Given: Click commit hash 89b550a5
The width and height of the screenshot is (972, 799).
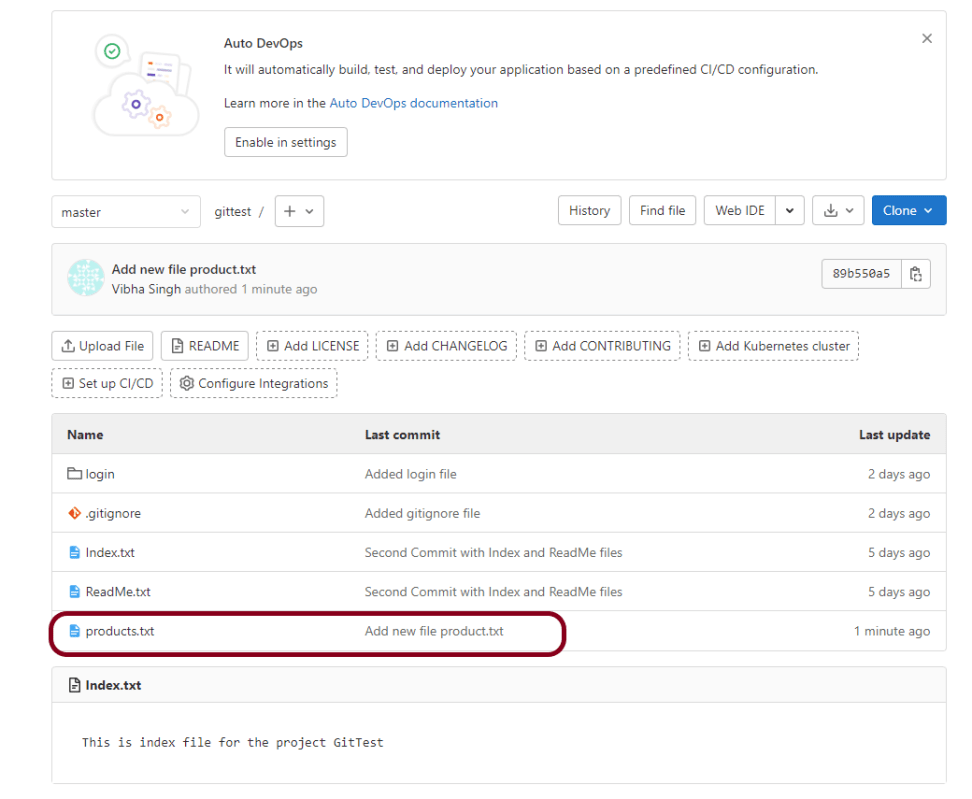Looking at the screenshot, I should point(861,274).
